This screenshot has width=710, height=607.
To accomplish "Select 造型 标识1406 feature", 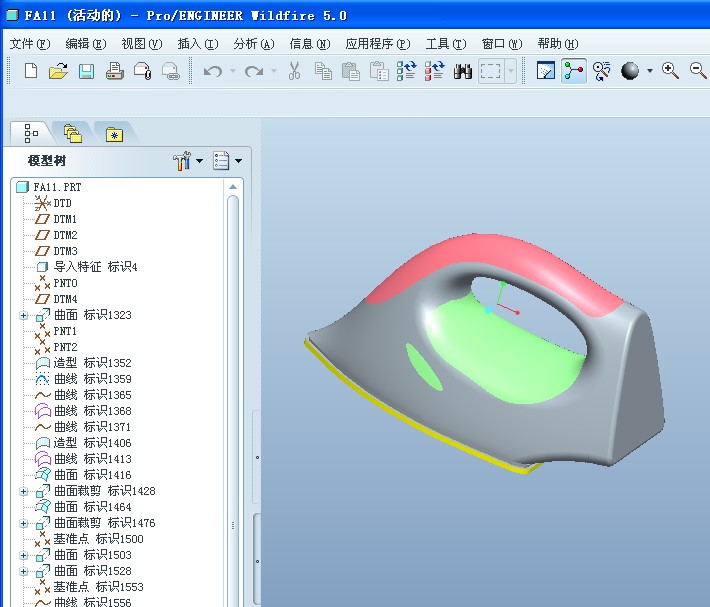I will point(83,443).
